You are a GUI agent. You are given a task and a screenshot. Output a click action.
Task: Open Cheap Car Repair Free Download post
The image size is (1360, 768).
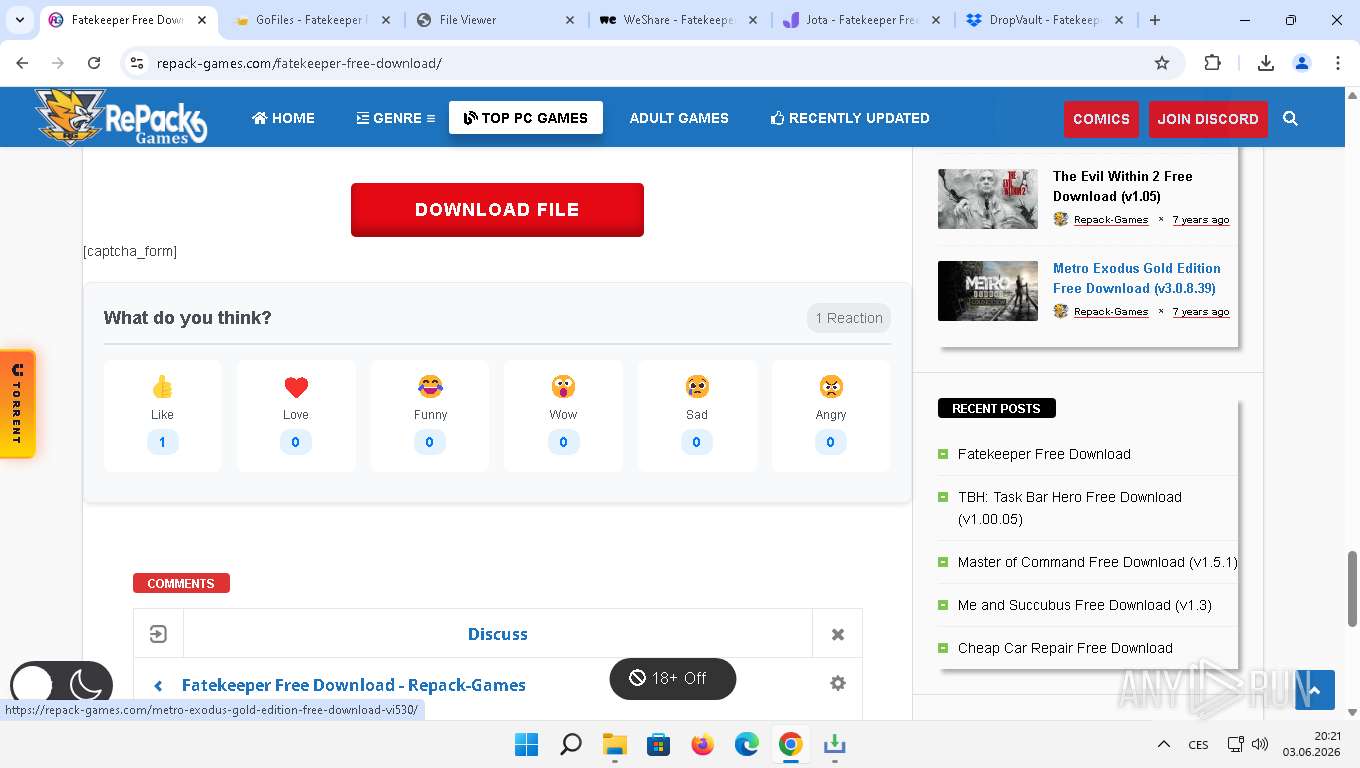(1065, 648)
